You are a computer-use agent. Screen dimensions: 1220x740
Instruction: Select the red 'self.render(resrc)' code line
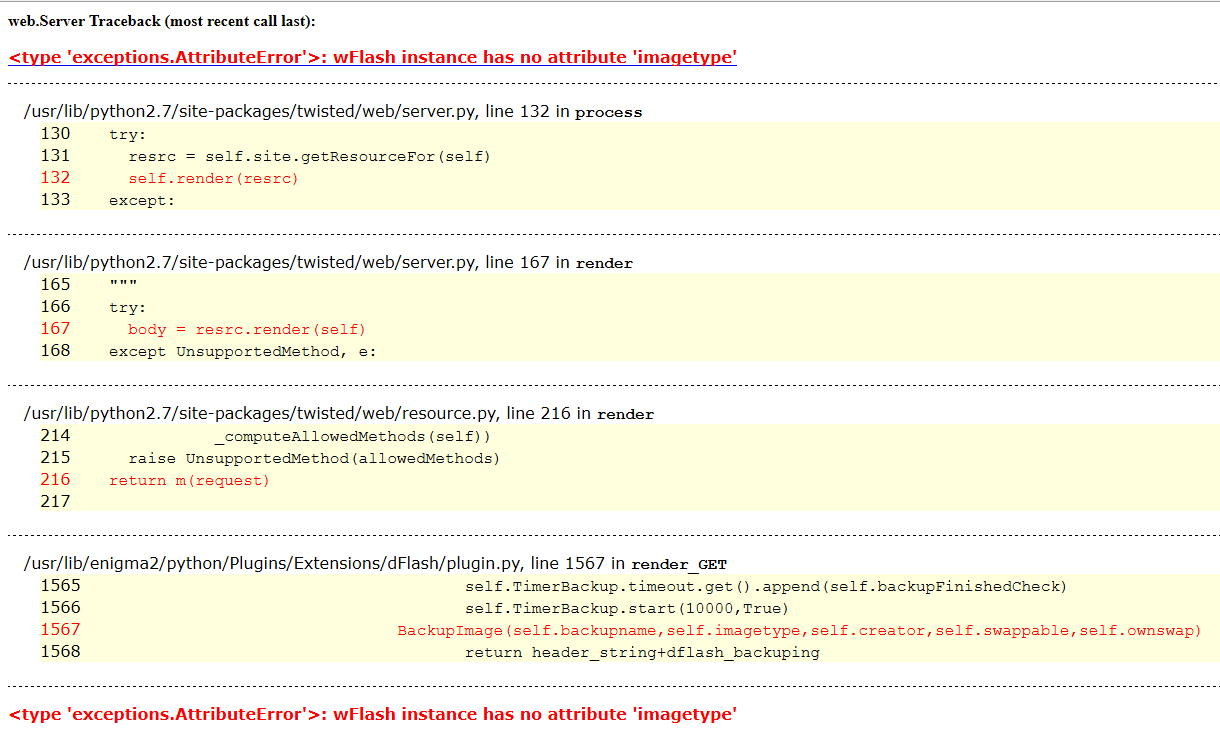pyautogui.click(x=213, y=178)
